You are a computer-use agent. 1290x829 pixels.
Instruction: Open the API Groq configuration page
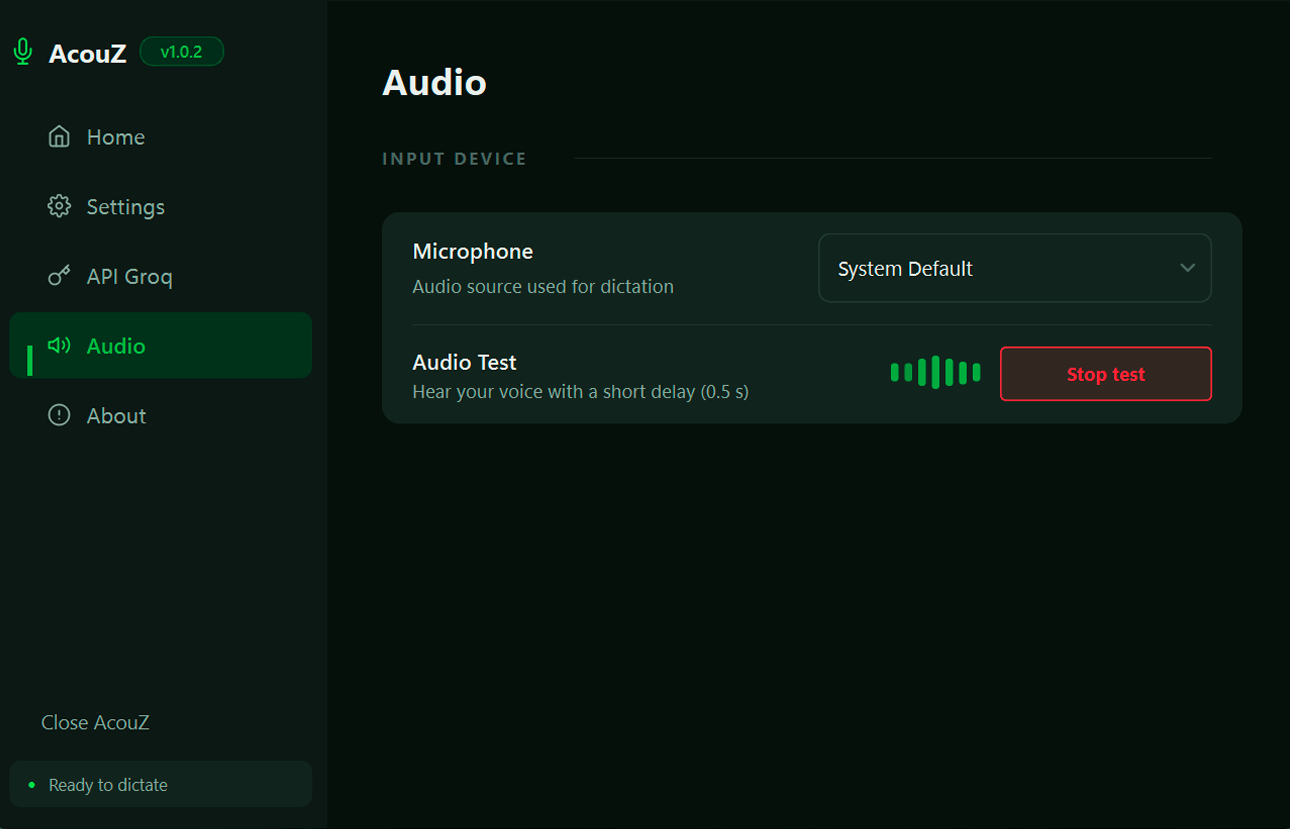coord(130,276)
